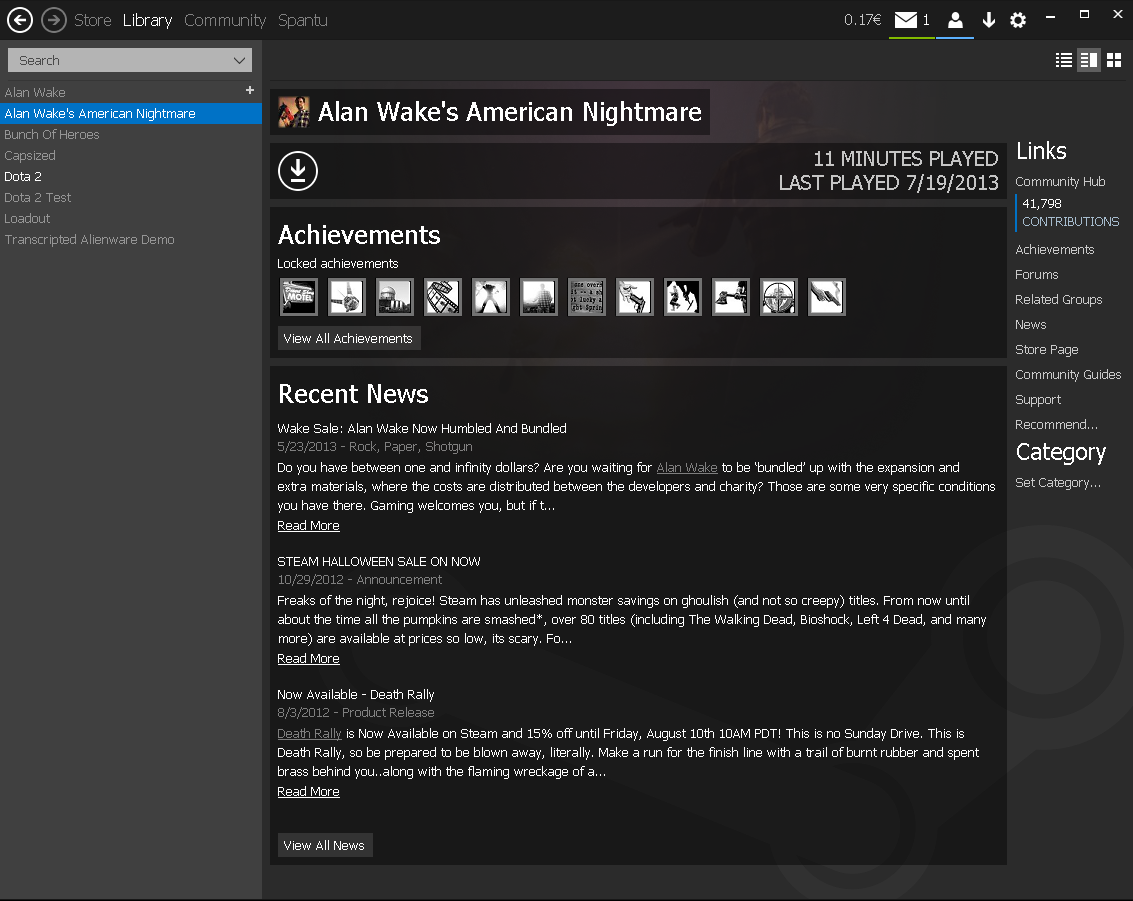The image size is (1133, 901).
Task: Read More about the Wake Sale article
Action: coord(309,525)
